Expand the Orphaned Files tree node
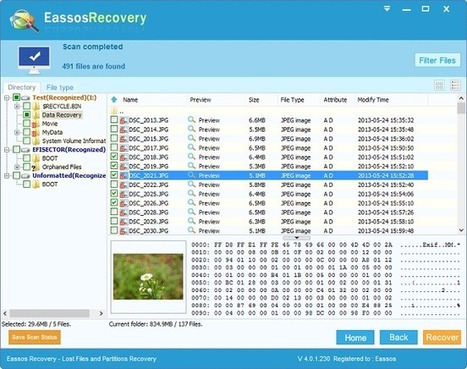467x369 pixels. coord(17,167)
